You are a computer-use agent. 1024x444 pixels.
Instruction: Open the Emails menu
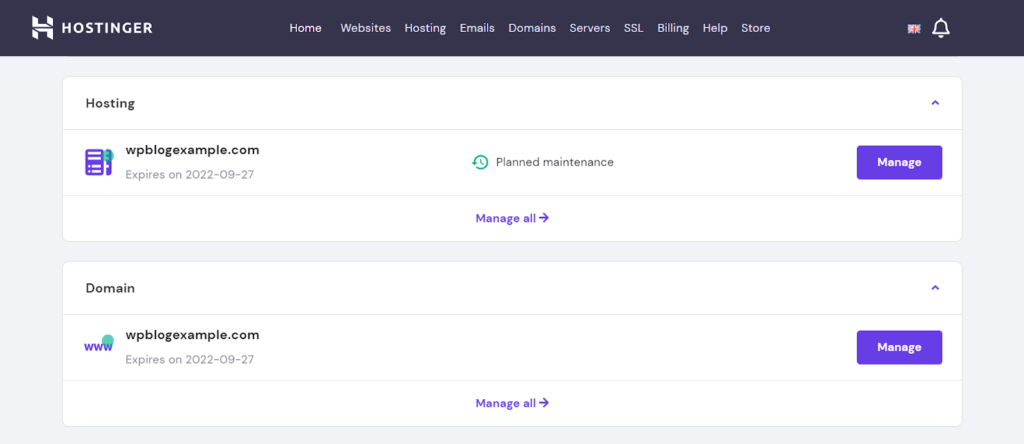[x=477, y=28]
